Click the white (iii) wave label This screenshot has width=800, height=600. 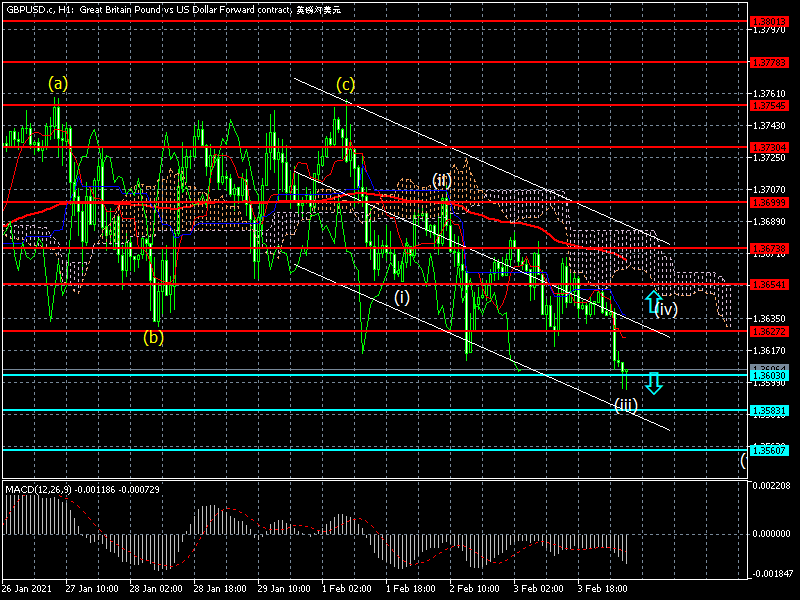(626, 404)
